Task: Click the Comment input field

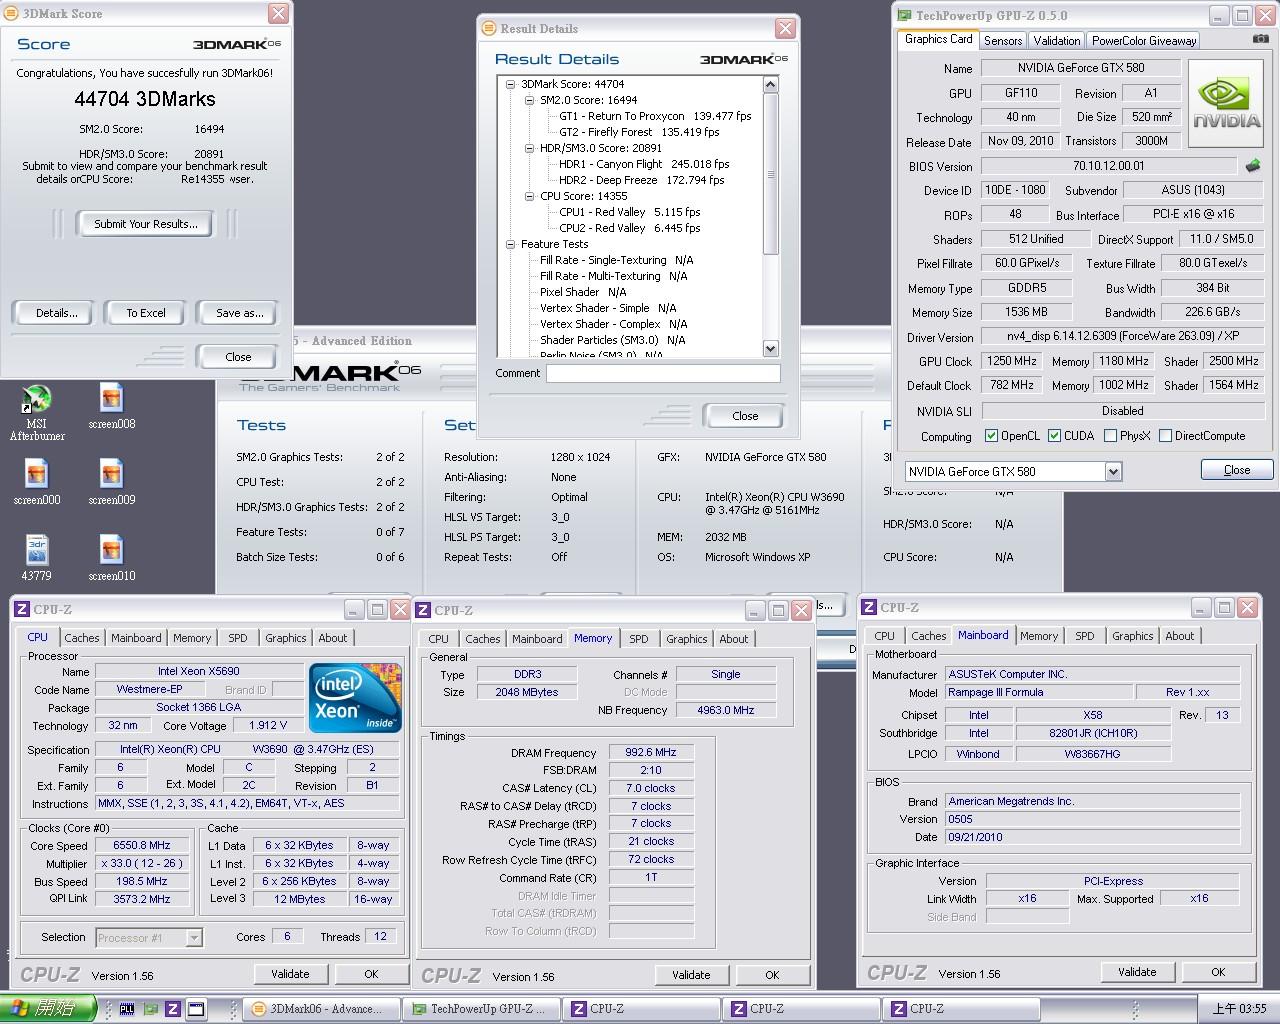Action: (663, 373)
